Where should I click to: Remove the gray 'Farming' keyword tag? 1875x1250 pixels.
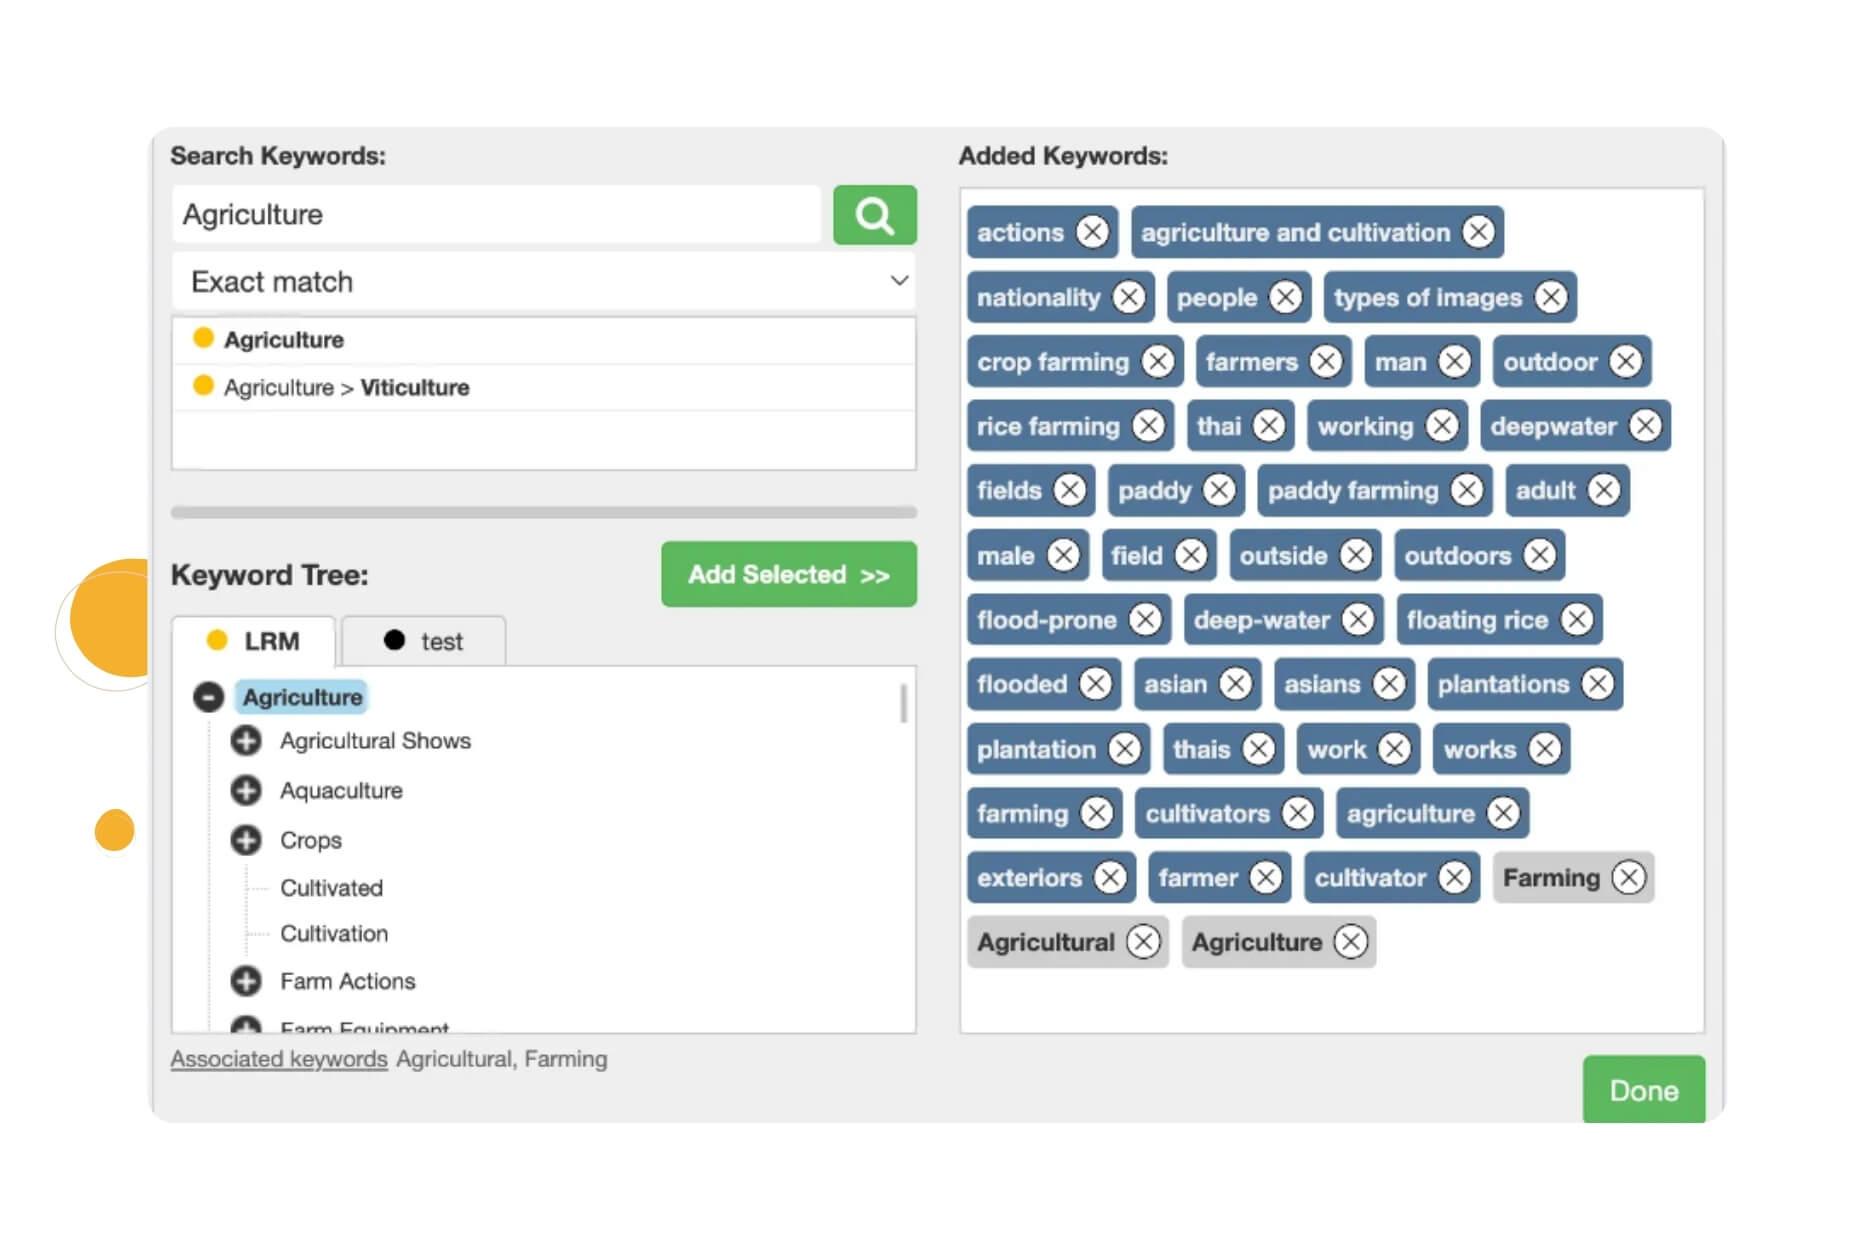tap(1628, 878)
